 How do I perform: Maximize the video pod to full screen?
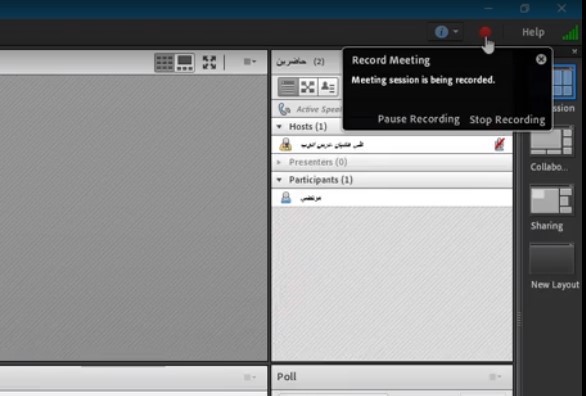209,62
